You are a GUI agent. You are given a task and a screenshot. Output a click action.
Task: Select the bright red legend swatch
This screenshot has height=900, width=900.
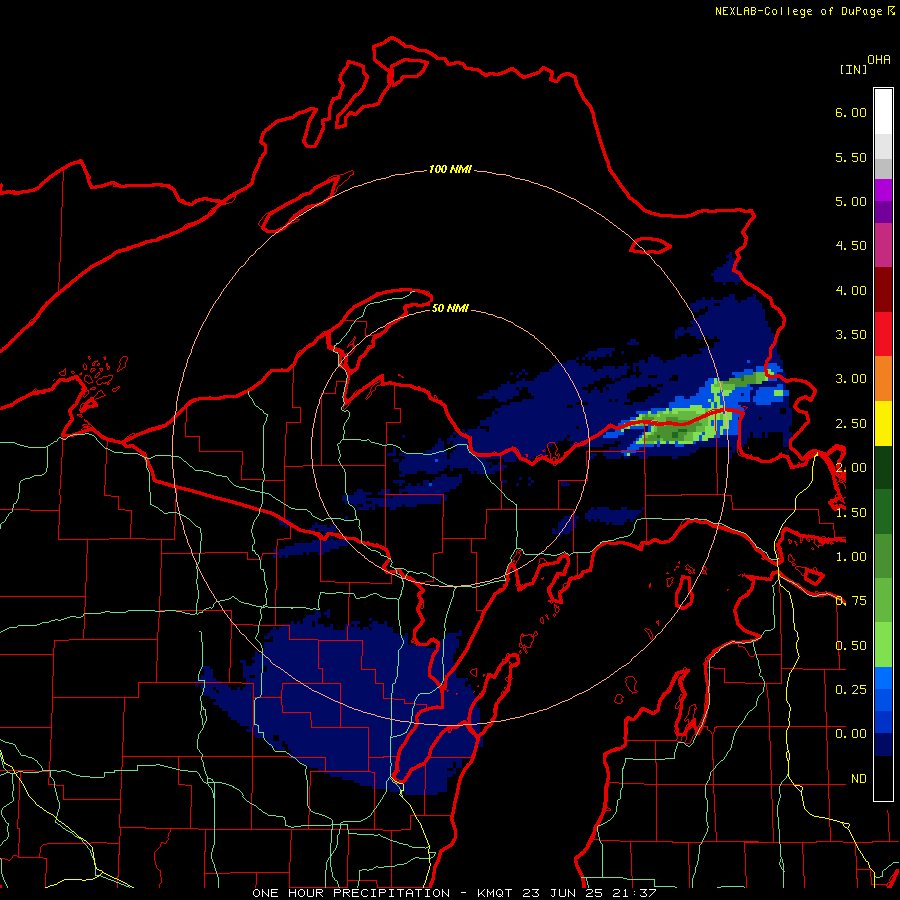pyautogui.click(x=883, y=334)
